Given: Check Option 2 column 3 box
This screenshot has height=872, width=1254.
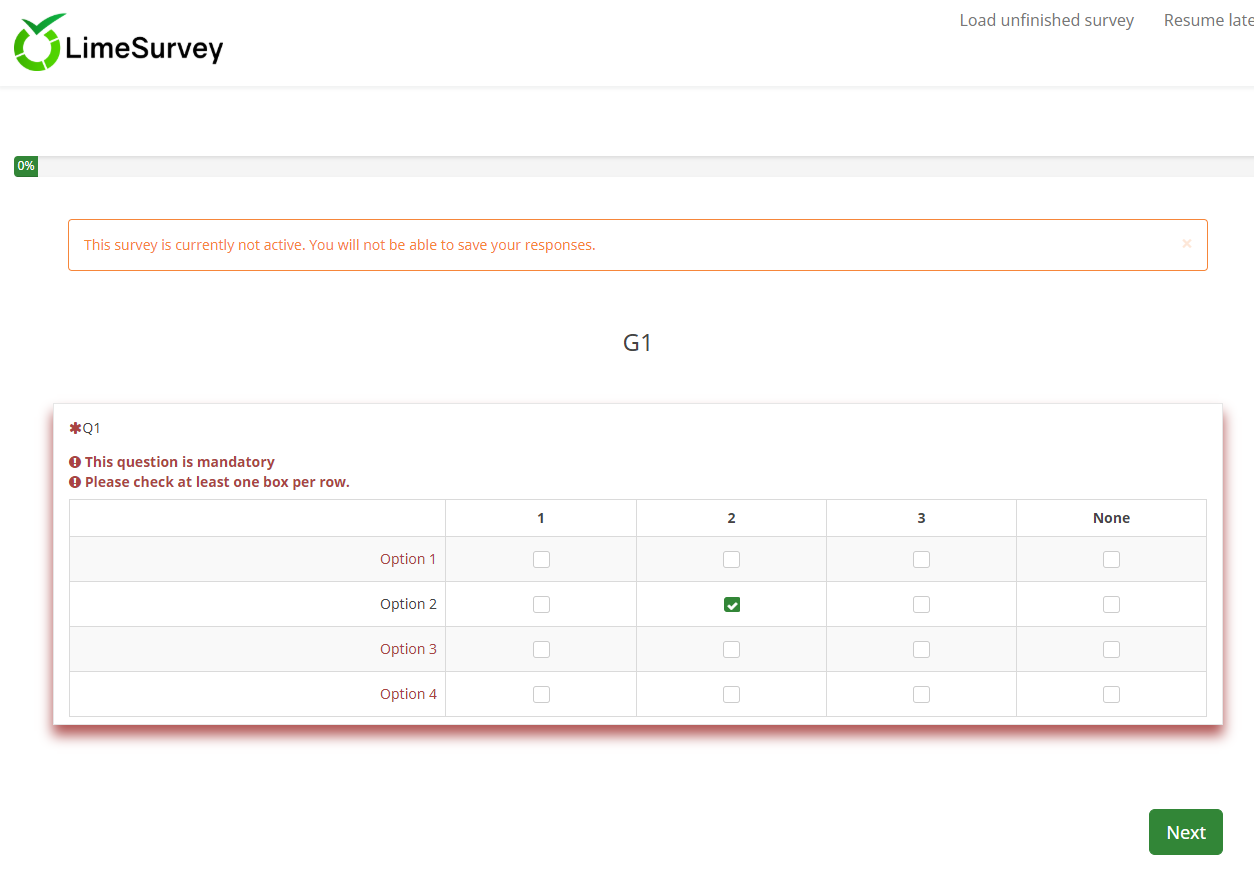Looking at the screenshot, I should (x=921, y=604).
